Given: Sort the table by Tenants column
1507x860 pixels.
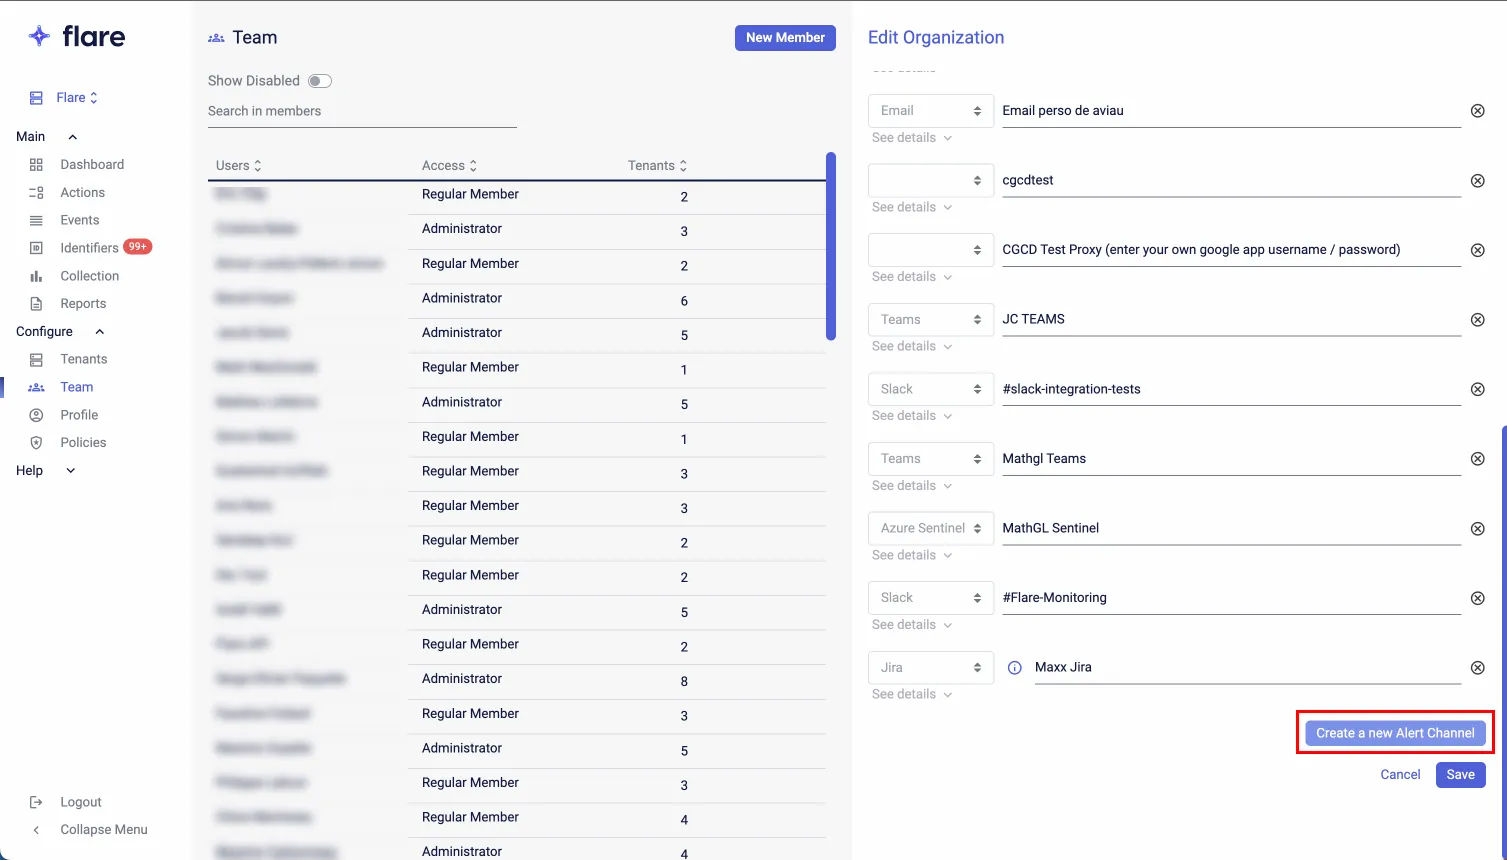Looking at the screenshot, I should tap(657, 166).
